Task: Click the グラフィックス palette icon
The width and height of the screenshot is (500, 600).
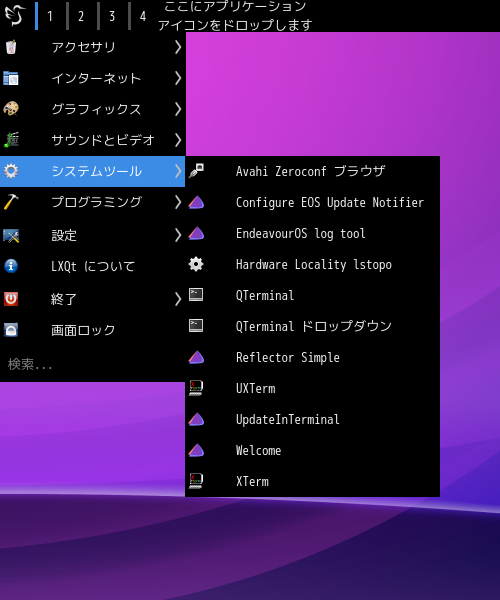Action: [x=11, y=109]
